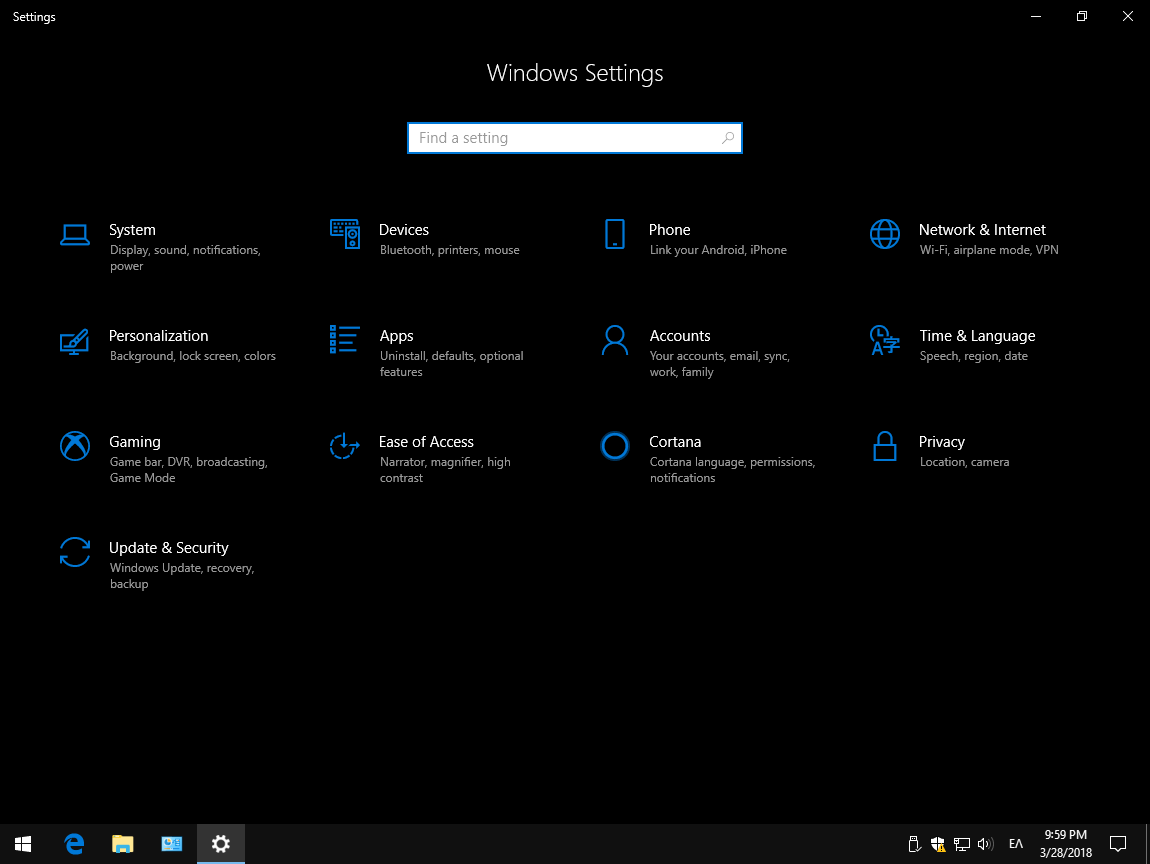Click 'Link your Android, iPhone' description
Image resolution: width=1150 pixels, height=864 pixels.
tap(718, 250)
